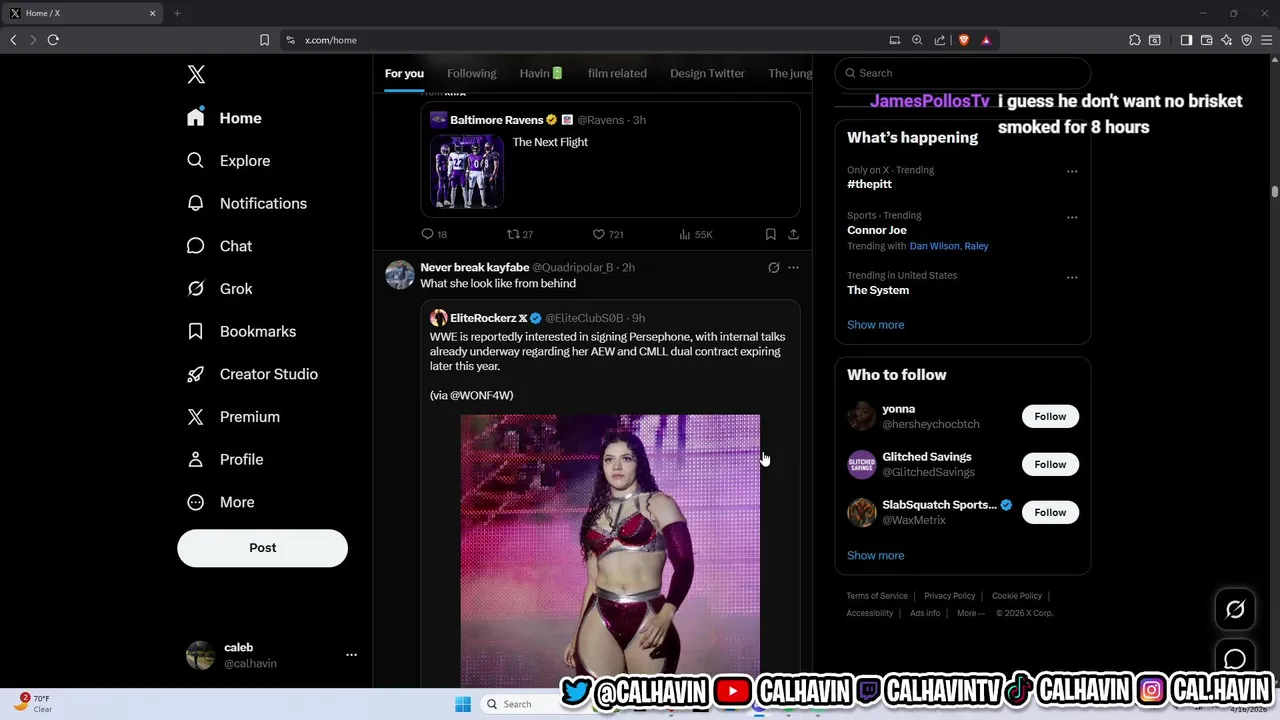
Task: Switch to the Design Twitter tab
Action: (x=707, y=73)
